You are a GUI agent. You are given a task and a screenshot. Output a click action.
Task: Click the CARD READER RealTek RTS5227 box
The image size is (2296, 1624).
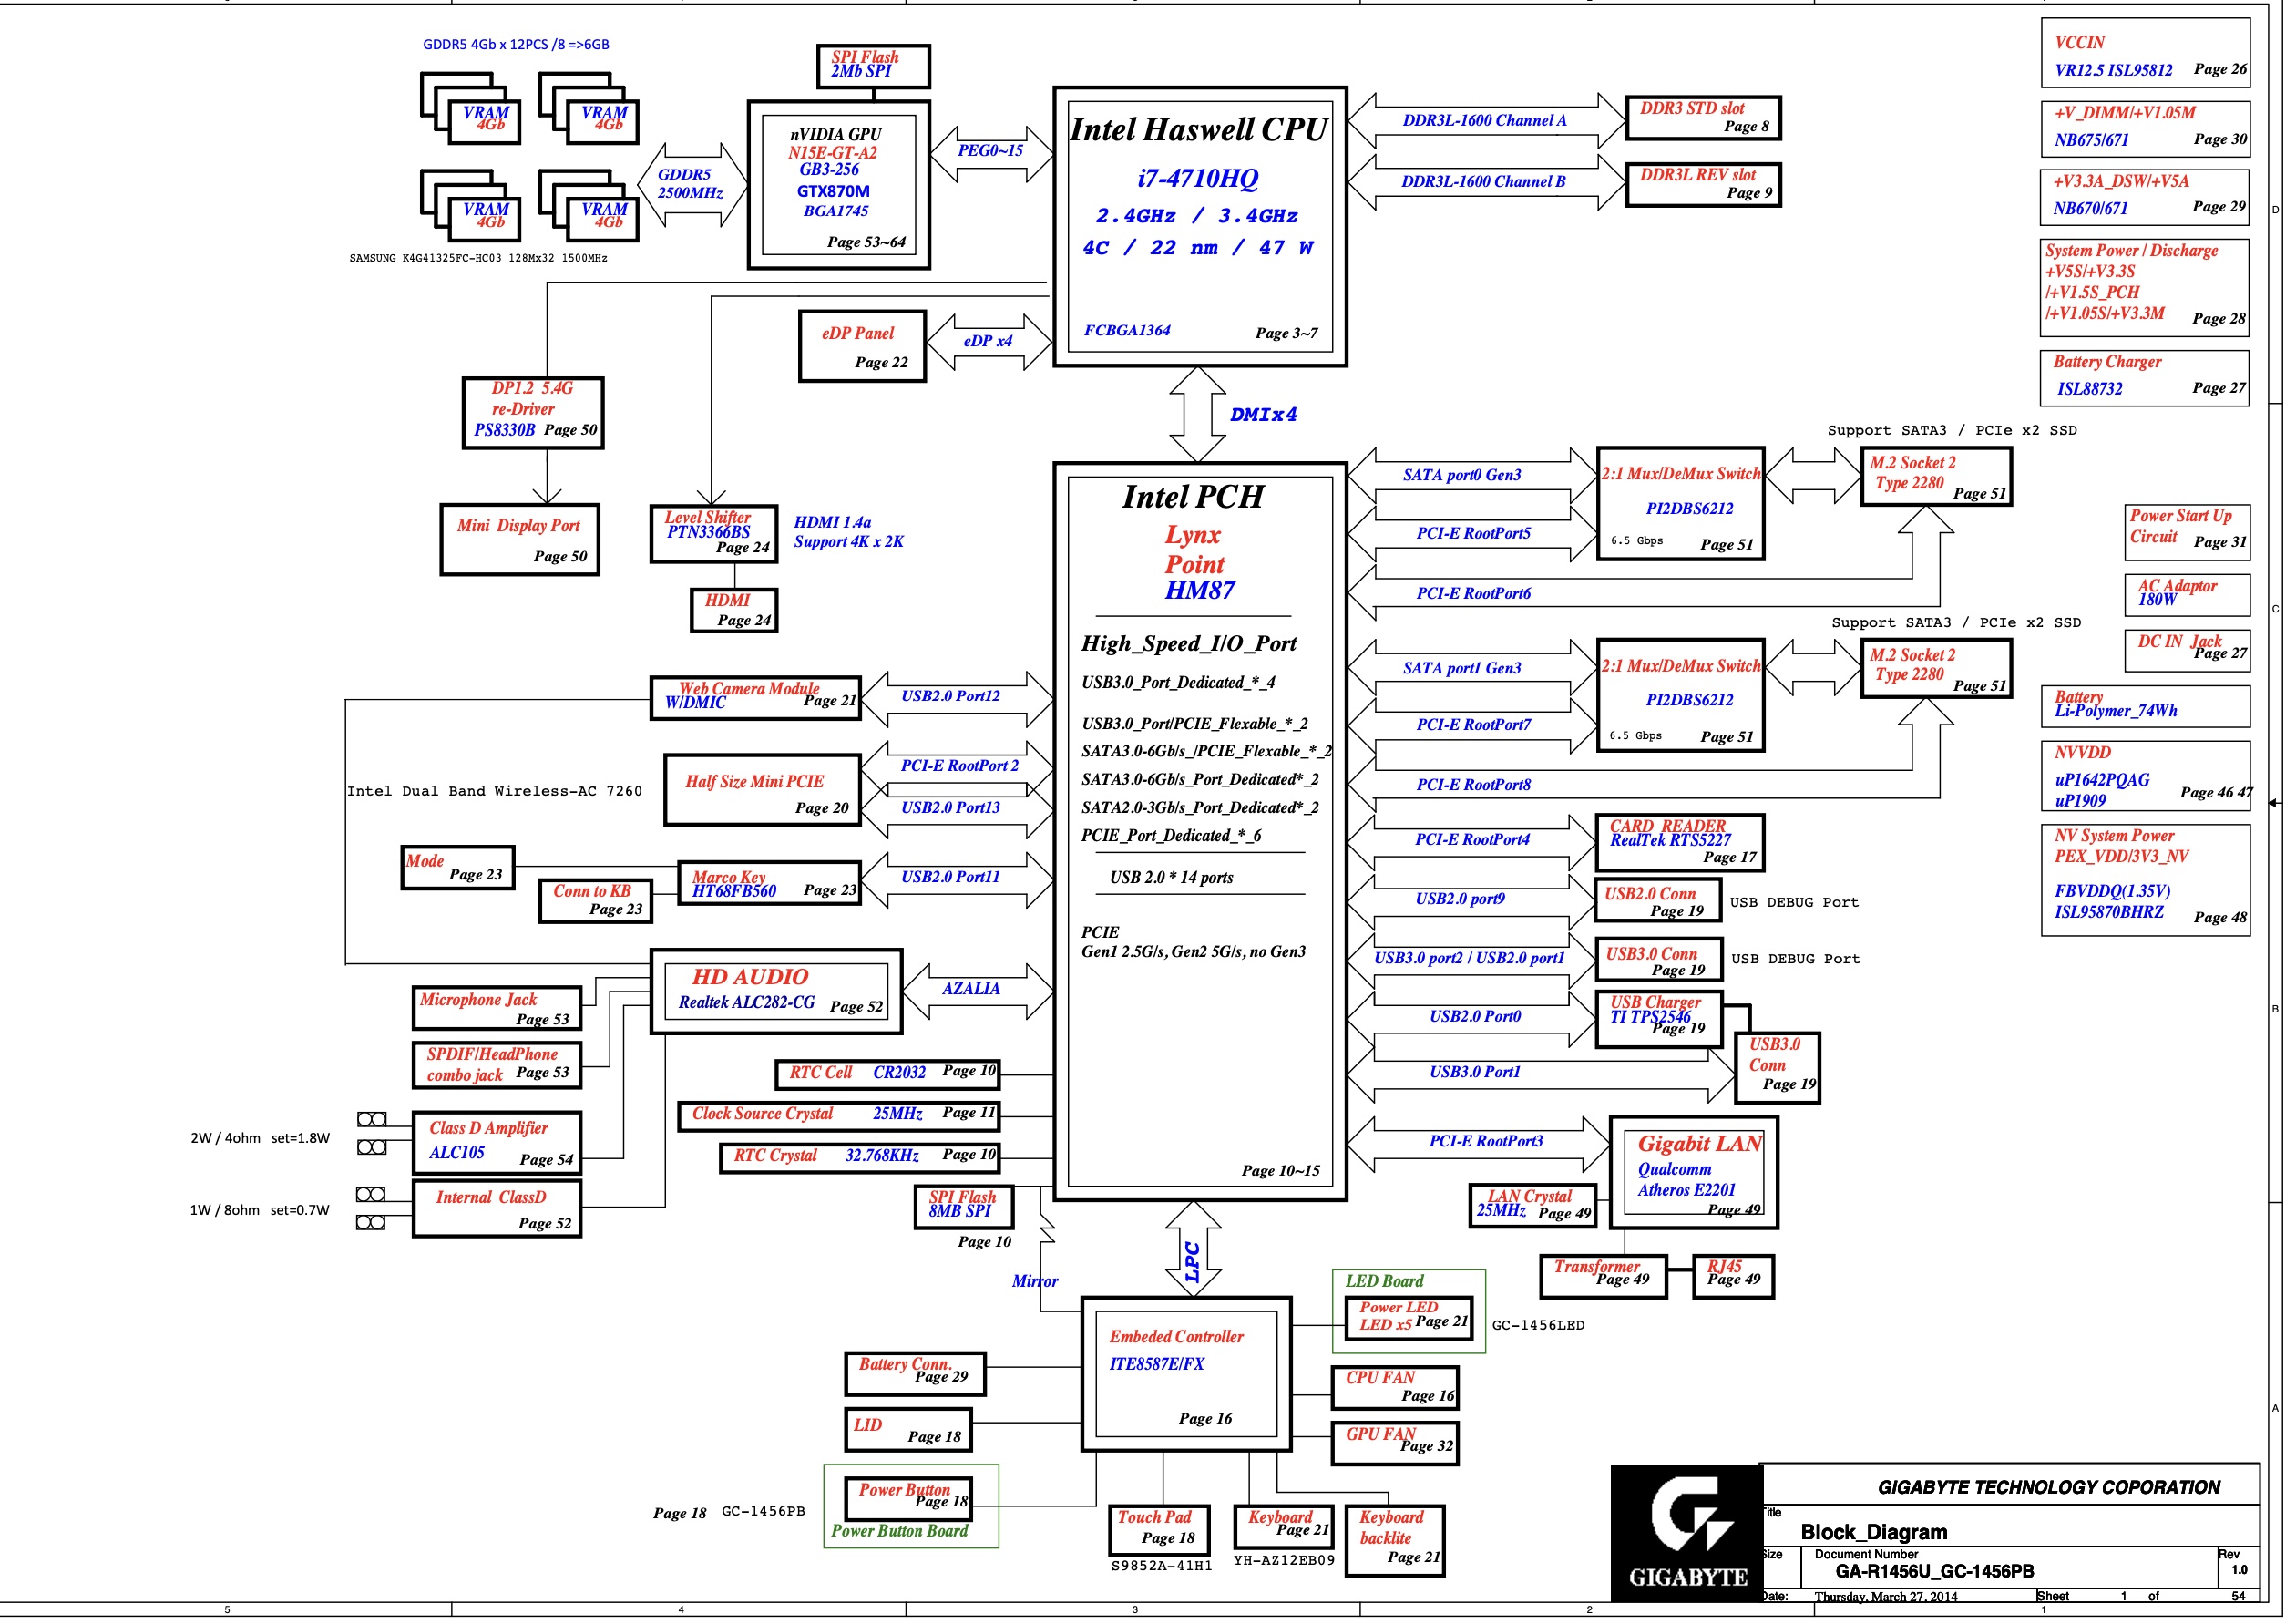(1679, 842)
